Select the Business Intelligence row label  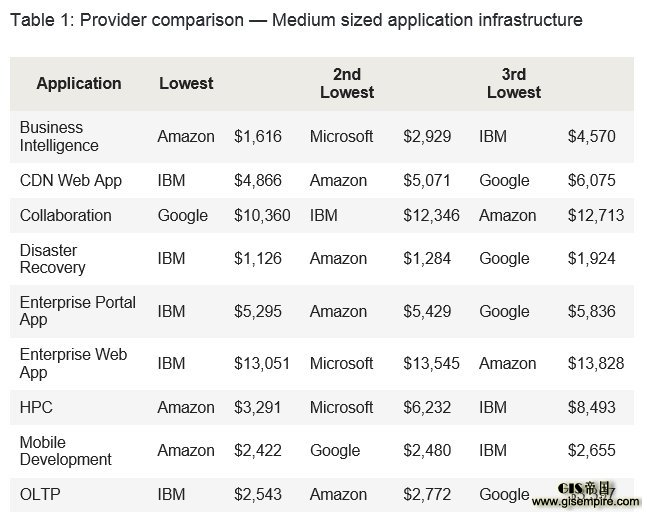pyautogui.click(x=59, y=137)
